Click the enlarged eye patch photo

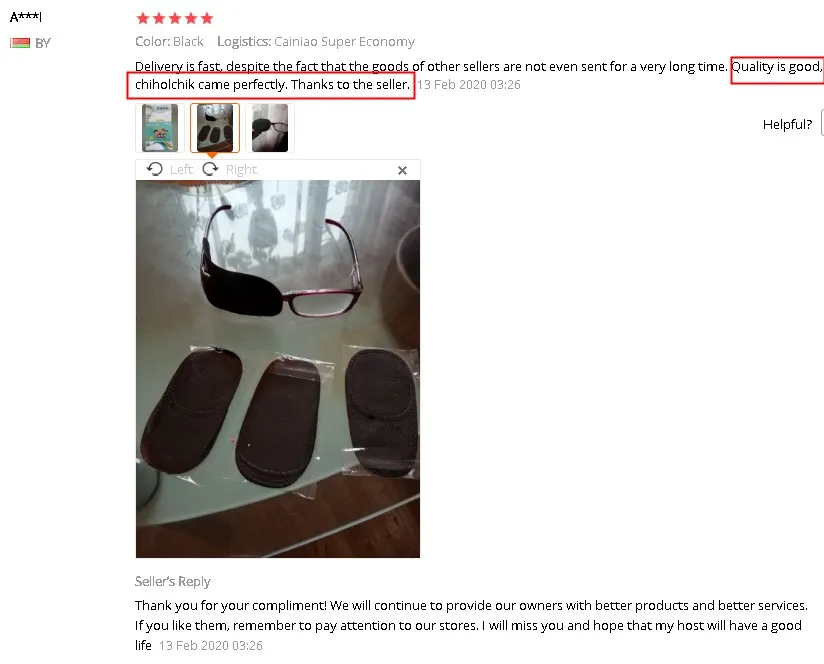(x=278, y=369)
